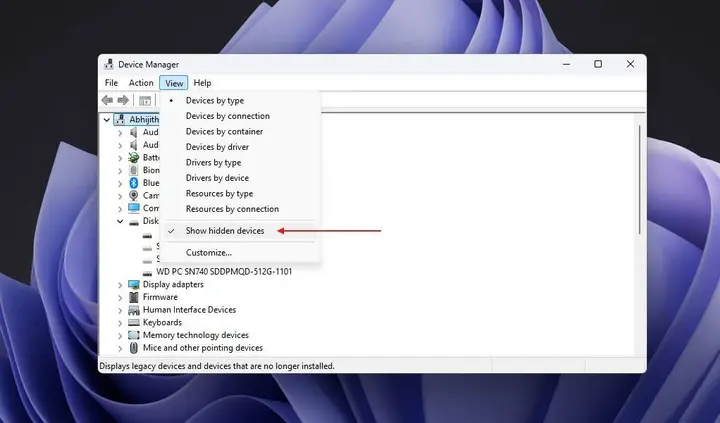Click the Keyboards category icon
720x423 pixels.
point(134,322)
